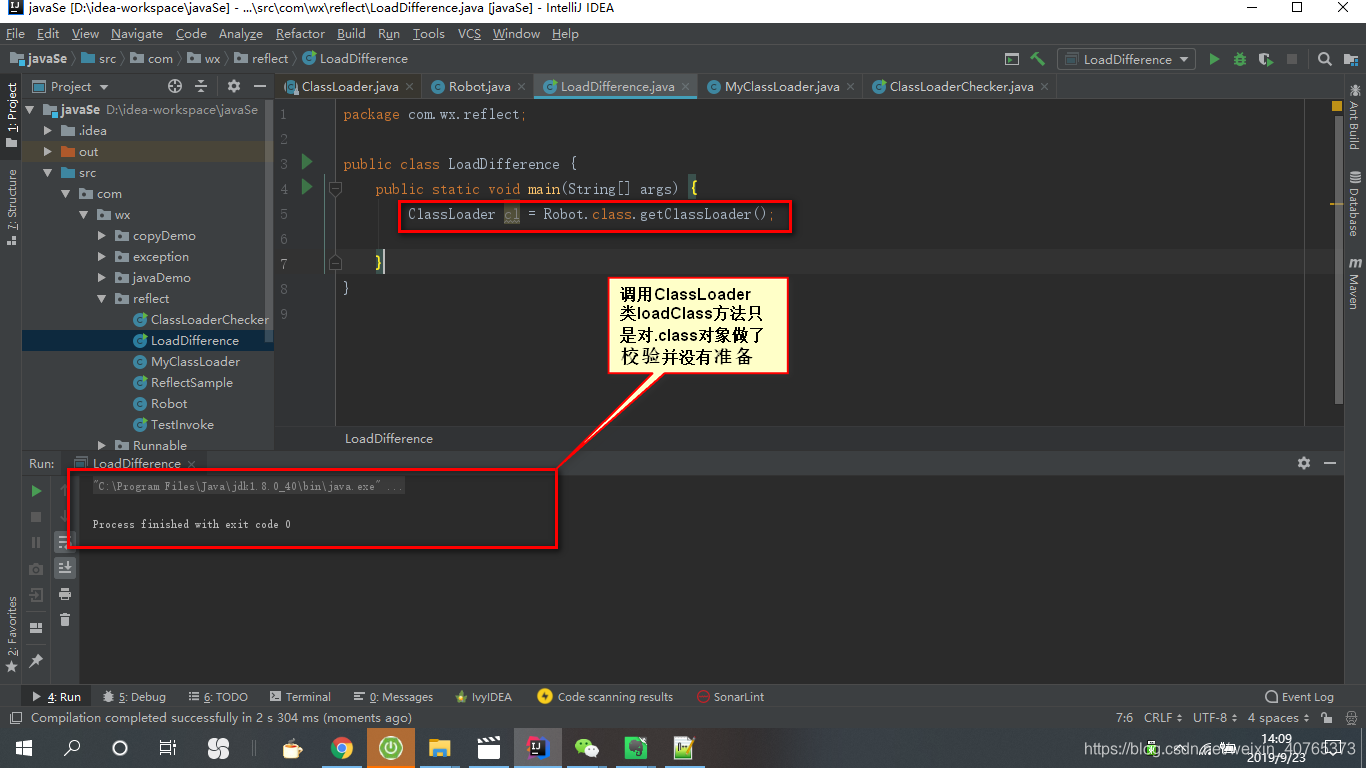Open File Explorer from the taskbar
This screenshot has width=1366, height=768.
pyautogui.click(x=440, y=747)
